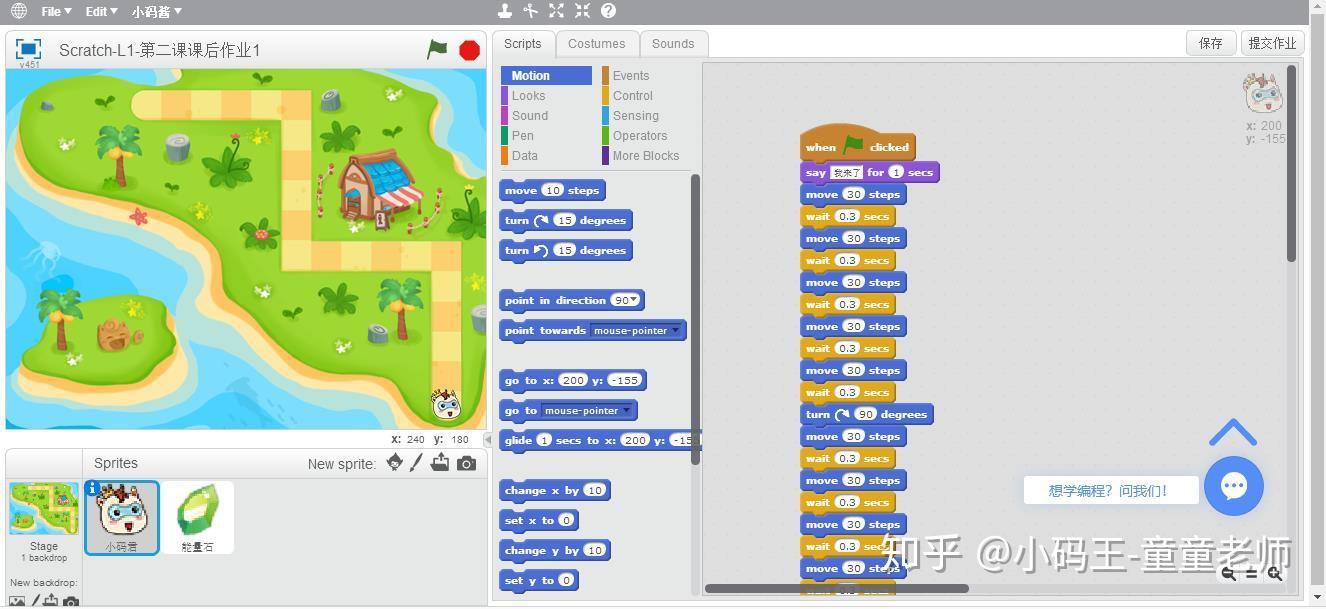The height and width of the screenshot is (609, 1326).
Task: Select the 能量石 sprite thumbnail
Action: coord(197,518)
